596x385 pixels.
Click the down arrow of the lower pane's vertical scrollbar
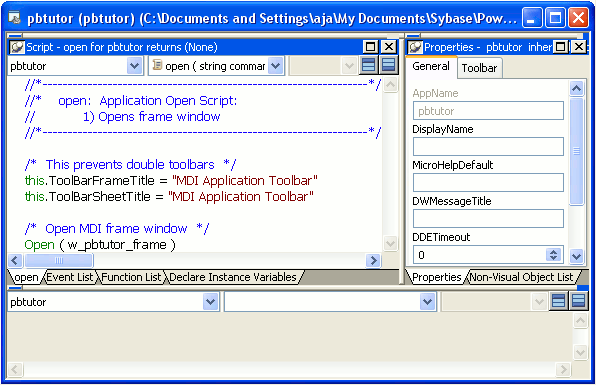580,352
